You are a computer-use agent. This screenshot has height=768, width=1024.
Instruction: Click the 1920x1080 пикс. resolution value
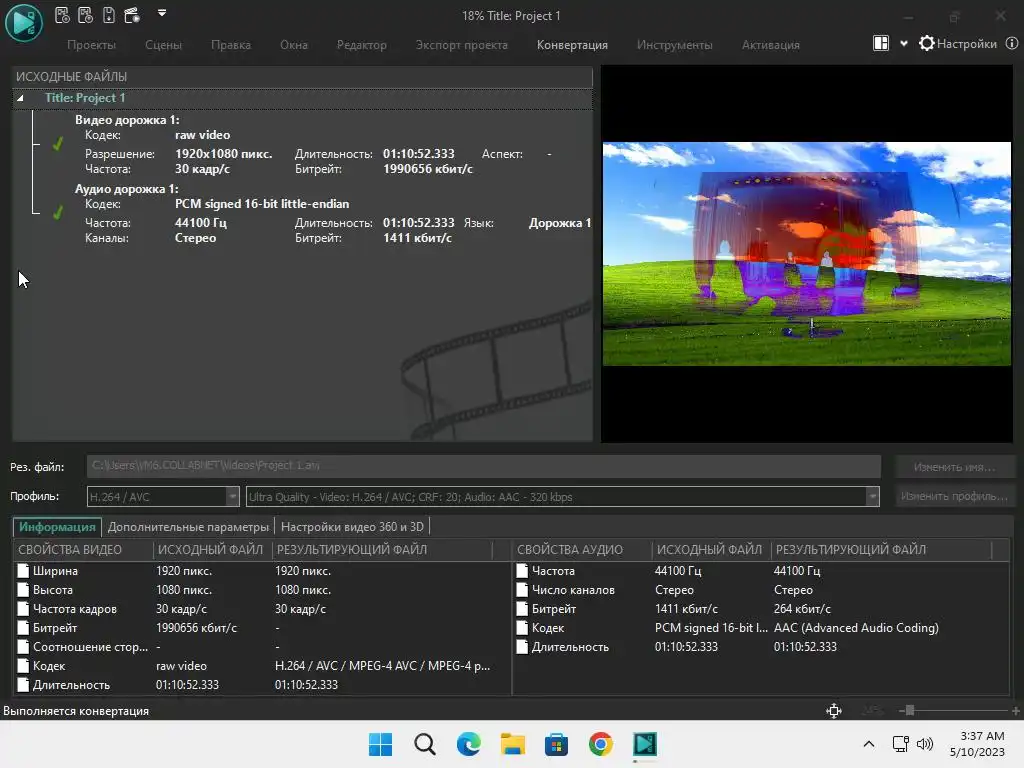click(223, 154)
